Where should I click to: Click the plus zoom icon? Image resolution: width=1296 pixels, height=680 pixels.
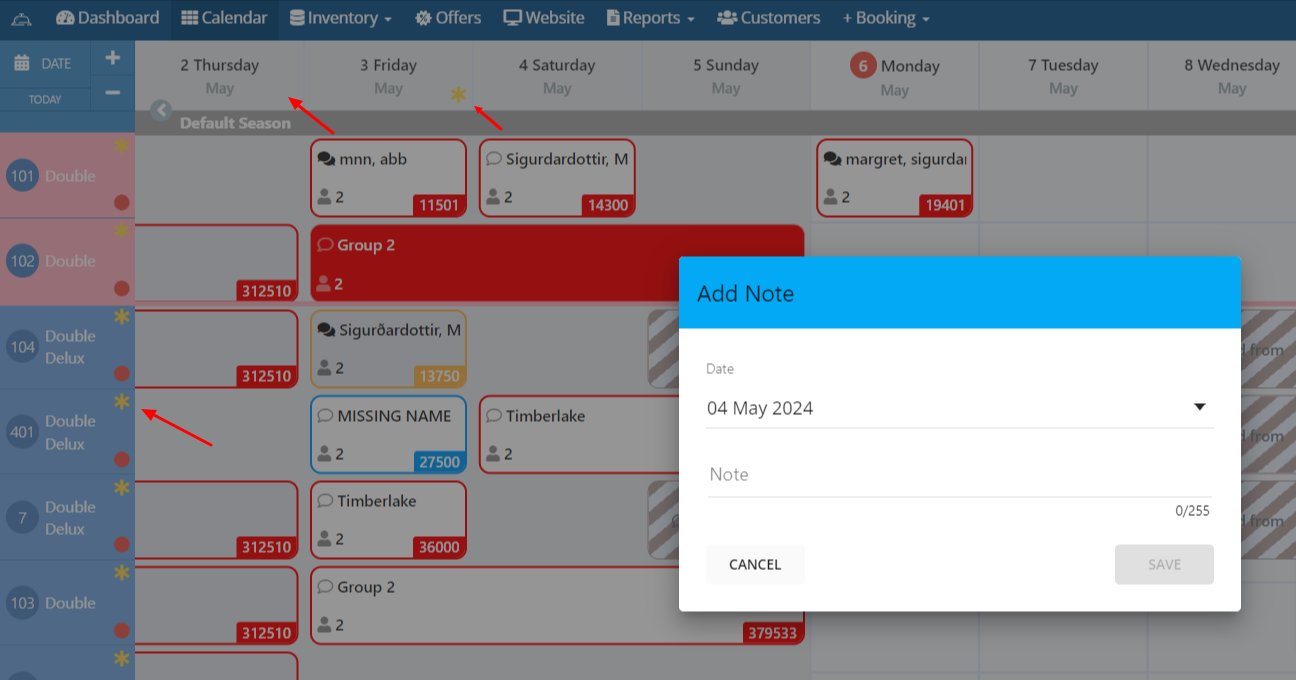[x=112, y=58]
